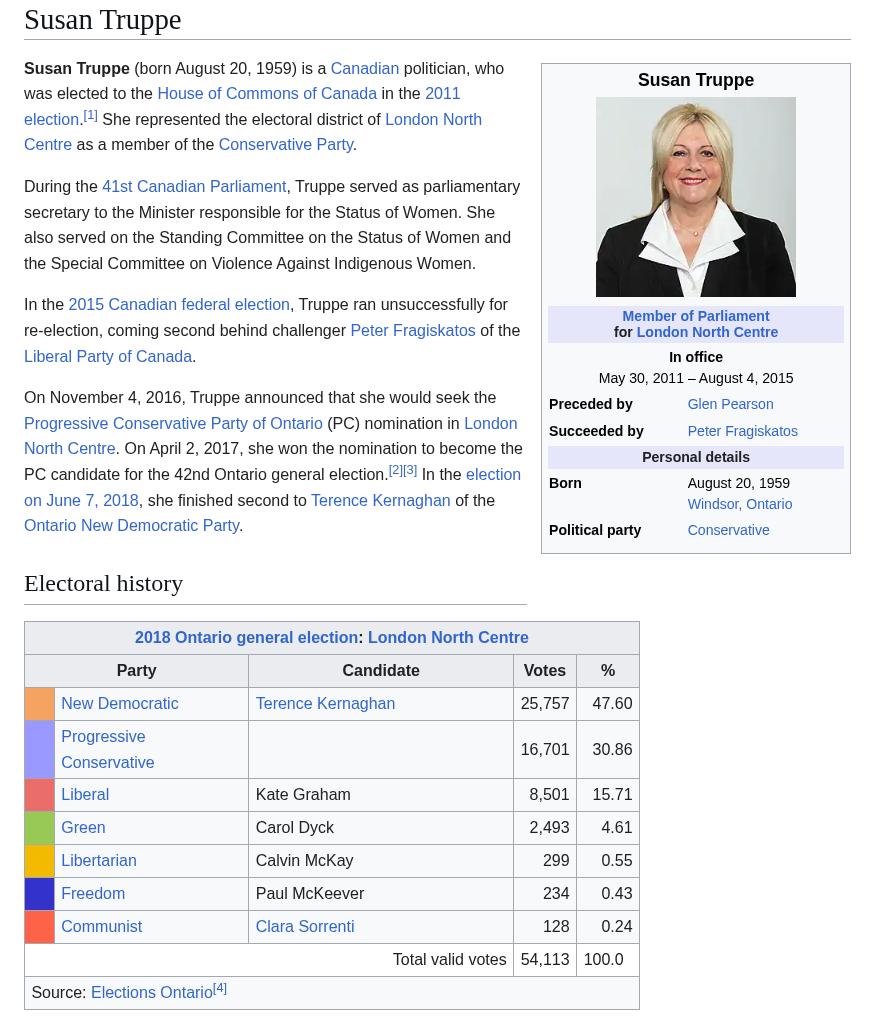Open the House of Commons of Canada link
Image resolution: width=875 pixels, height=1024 pixels.
click(x=267, y=94)
